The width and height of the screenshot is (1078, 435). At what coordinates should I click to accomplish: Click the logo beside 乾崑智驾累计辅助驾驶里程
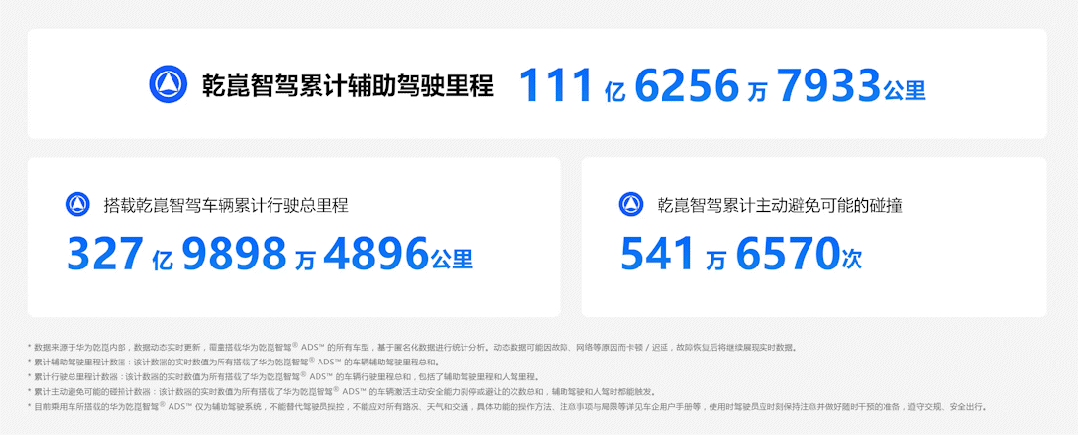click(x=169, y=84)
